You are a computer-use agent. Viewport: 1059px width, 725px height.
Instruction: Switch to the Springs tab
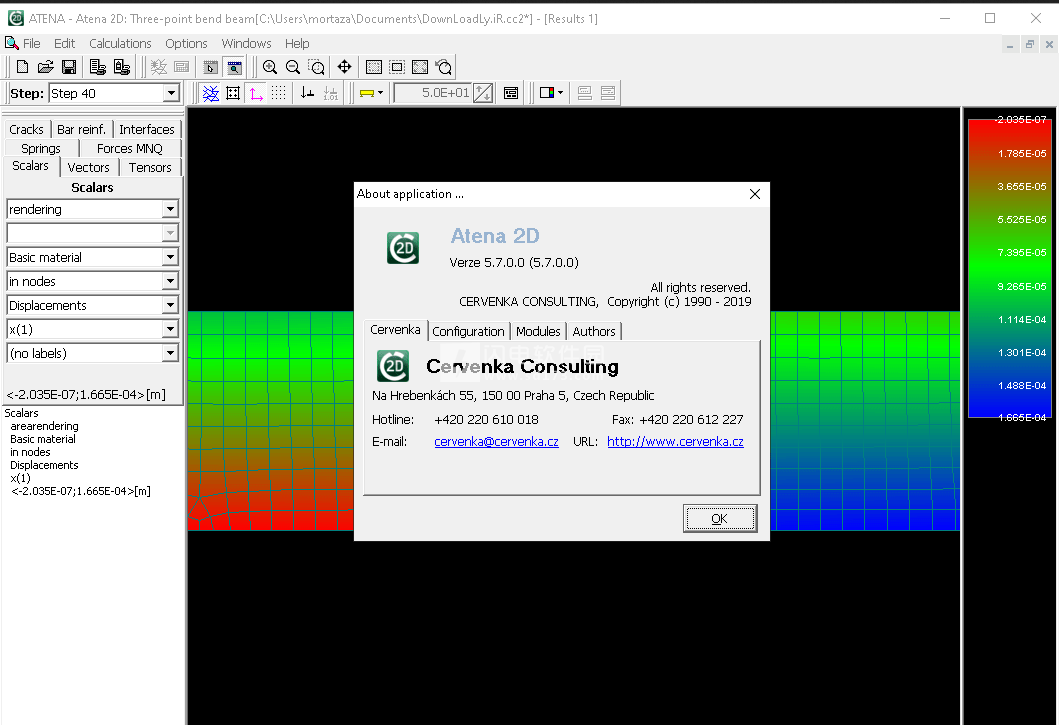41,149
